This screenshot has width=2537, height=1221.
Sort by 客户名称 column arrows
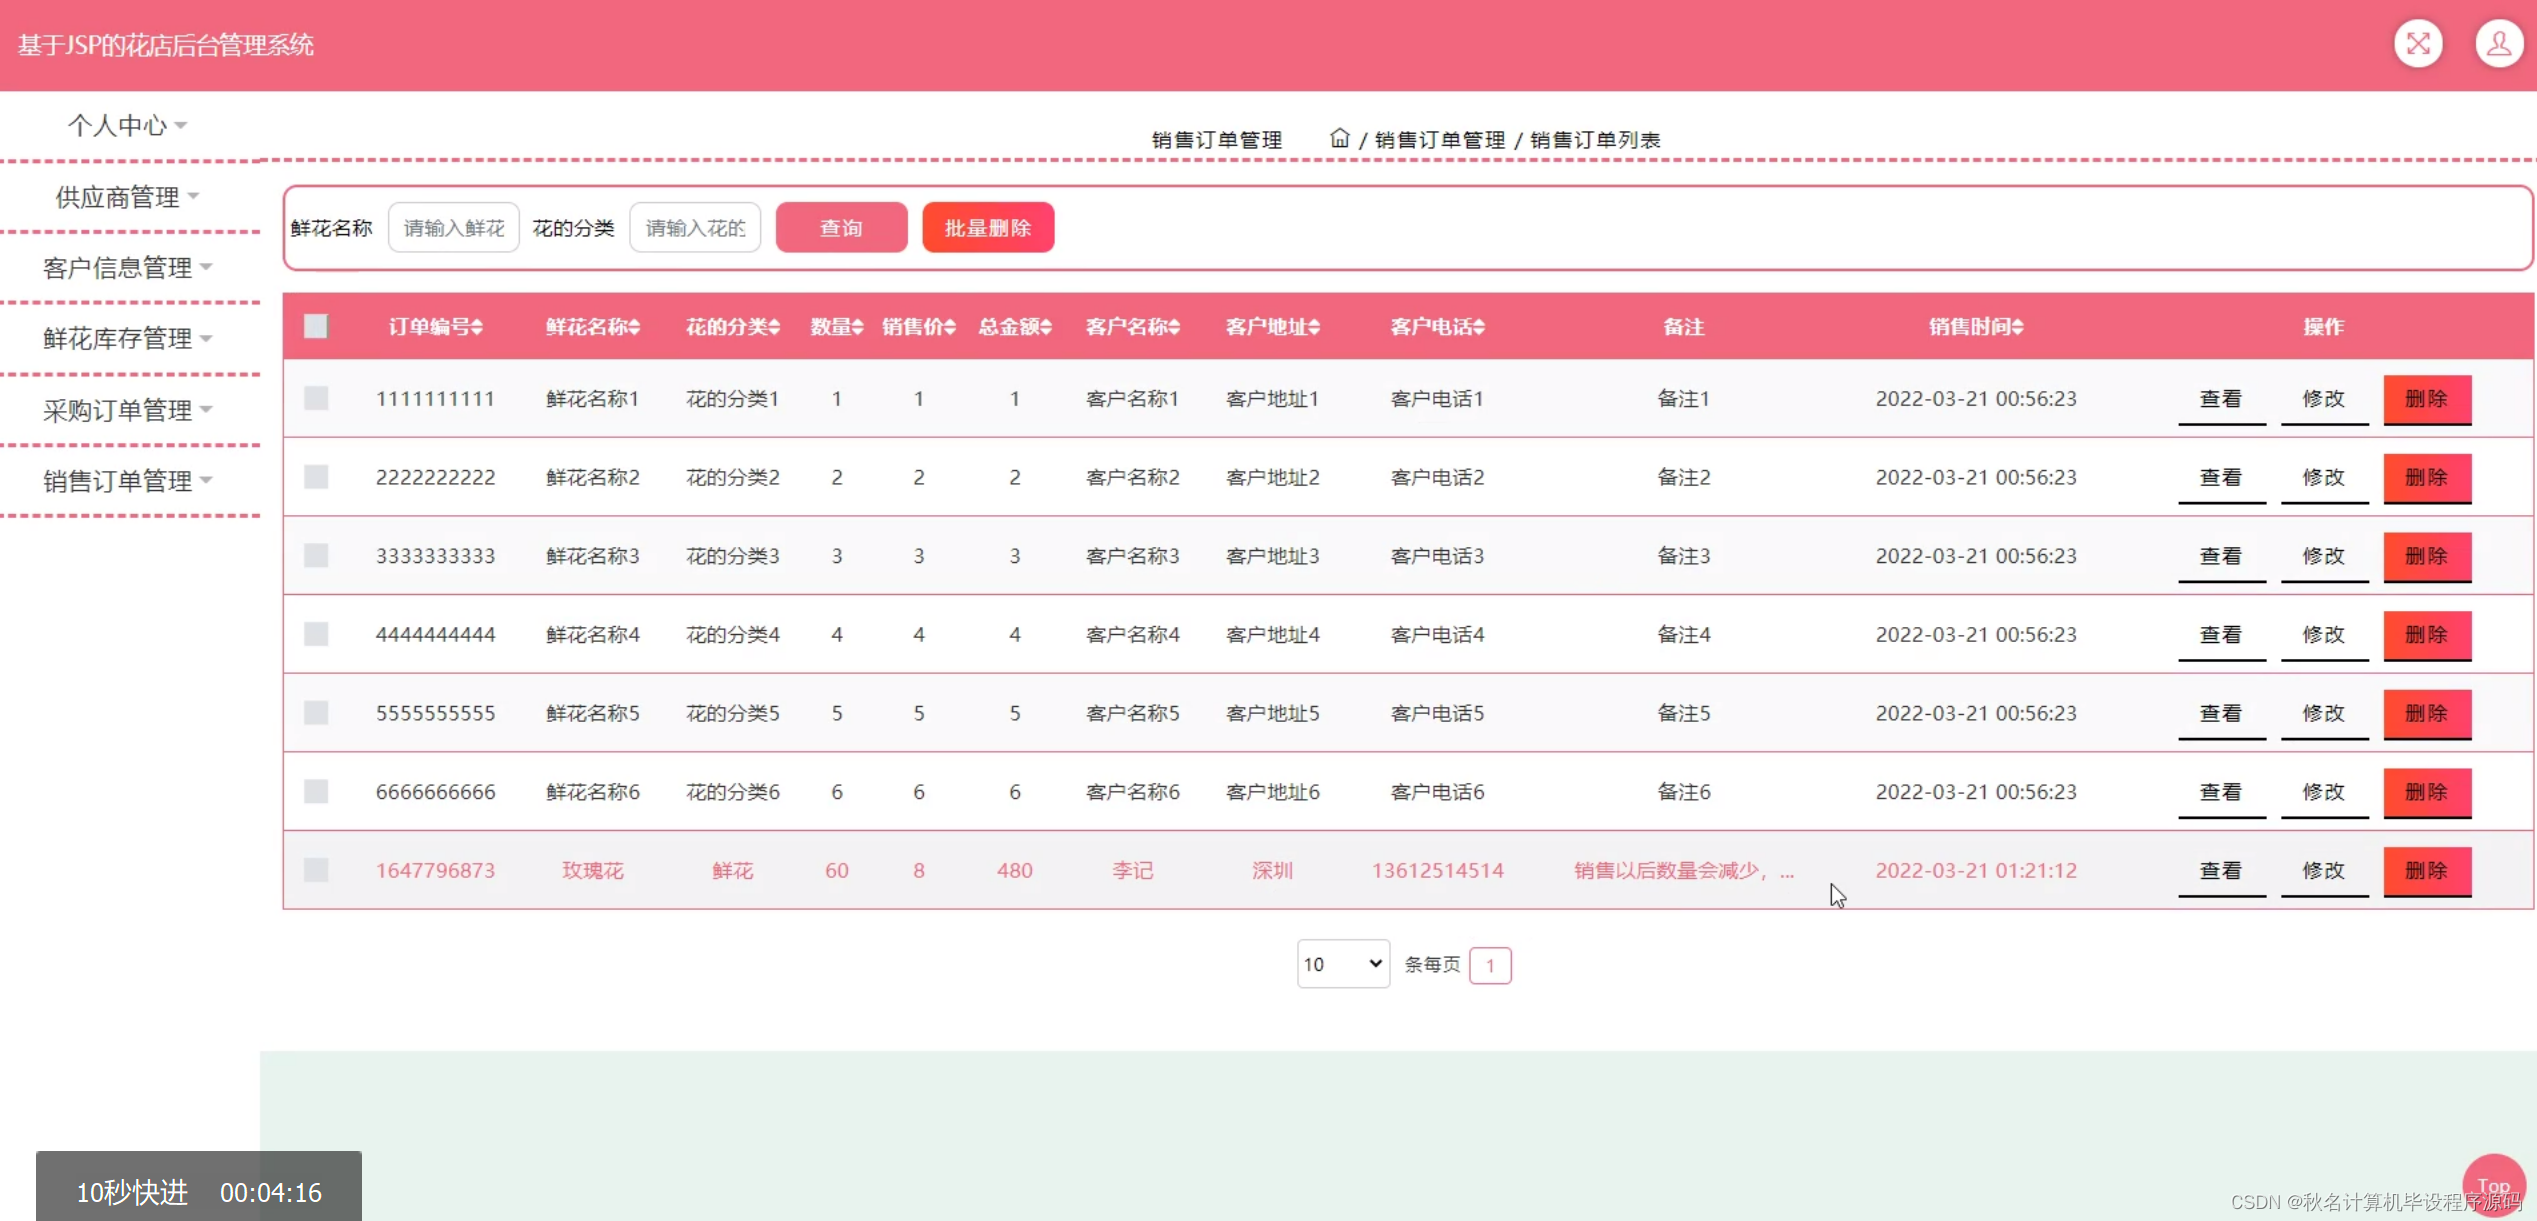click(x=1174, y=327)
